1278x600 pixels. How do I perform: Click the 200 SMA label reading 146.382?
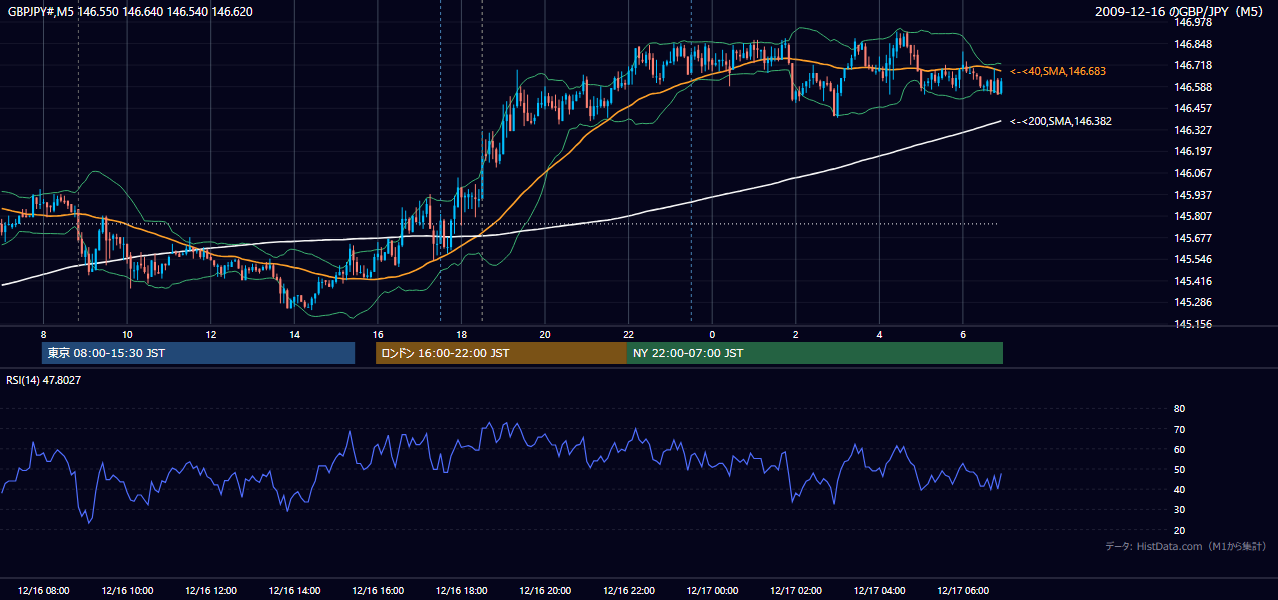(x=1060, y=121)
